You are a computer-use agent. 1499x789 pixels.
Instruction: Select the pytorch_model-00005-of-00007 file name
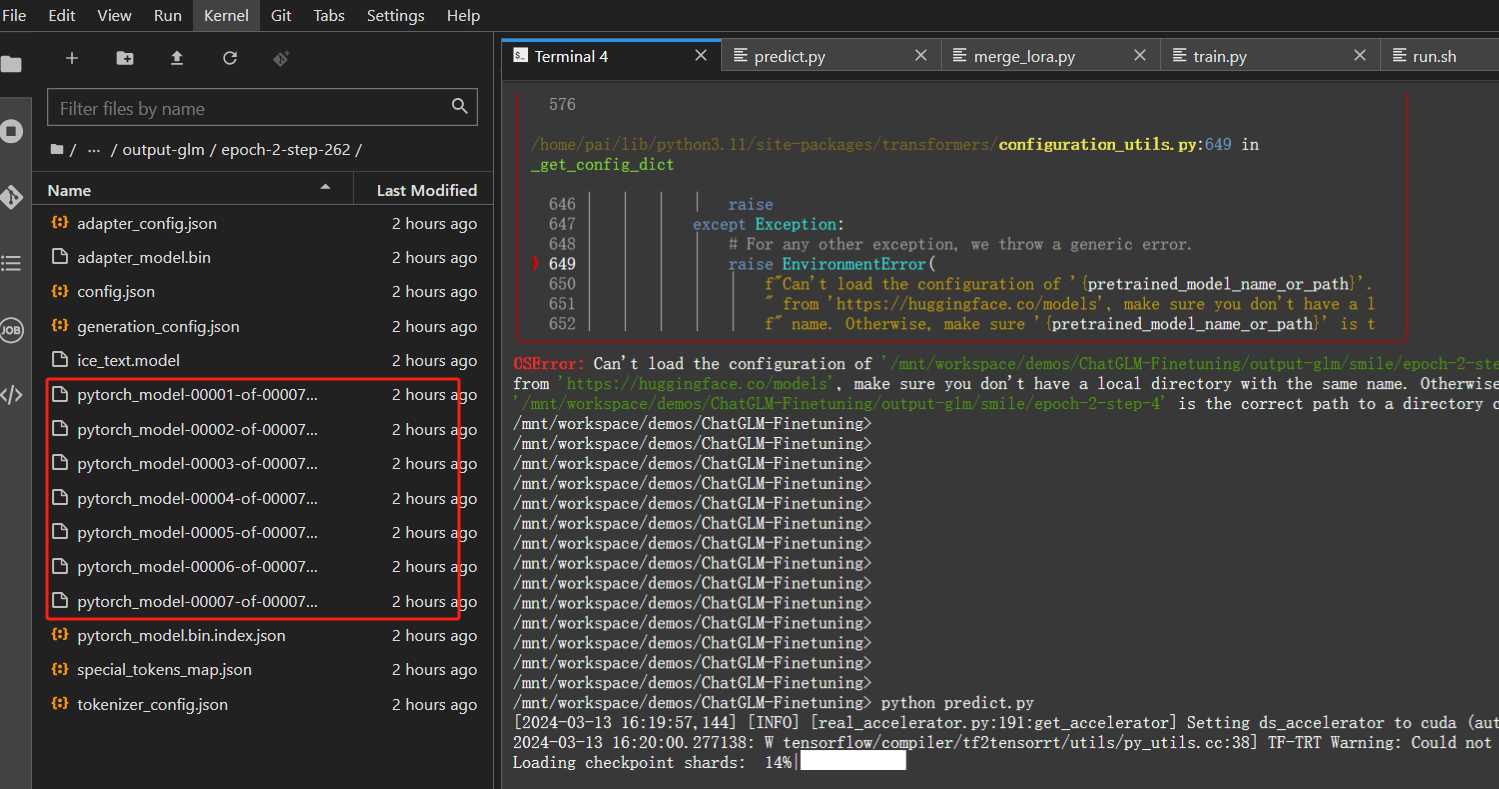coord(198,532)
